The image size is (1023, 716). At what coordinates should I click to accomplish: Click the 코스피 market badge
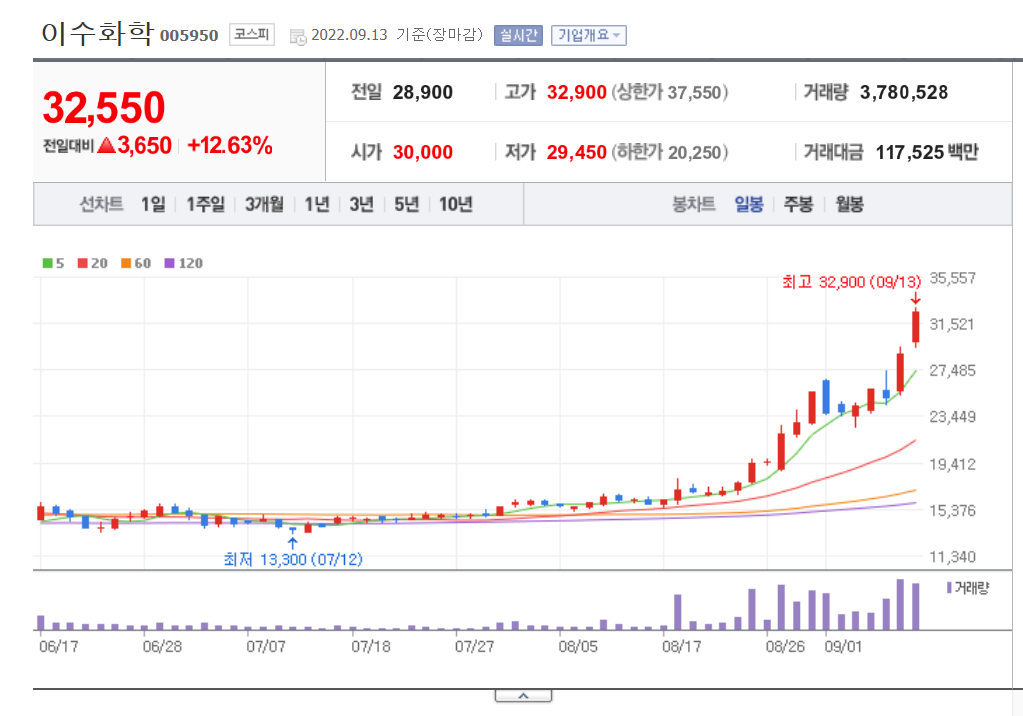coord(252,35)
